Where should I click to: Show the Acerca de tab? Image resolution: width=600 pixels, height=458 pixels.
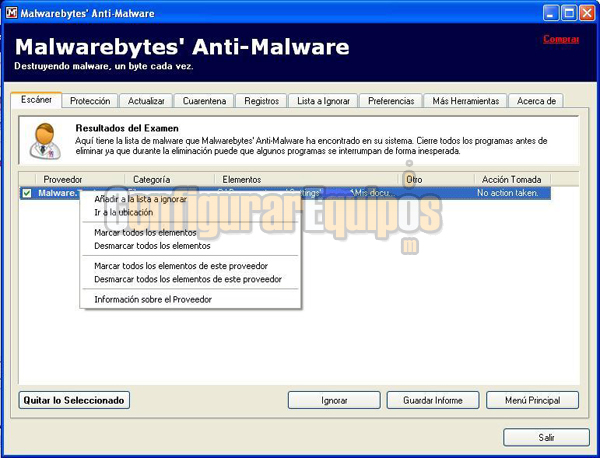click(536, 101)
